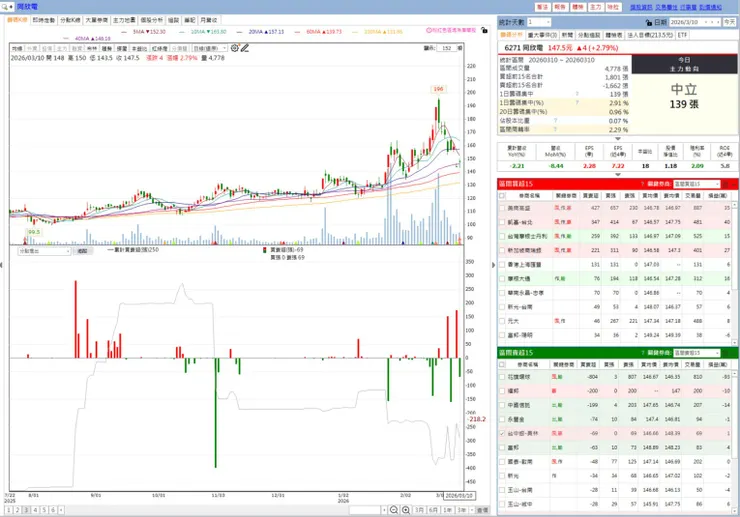Viewport: 740px width, 517px height.
Task: Open the dropdown in the green 賣超15 header
Action: coord(717,353)
